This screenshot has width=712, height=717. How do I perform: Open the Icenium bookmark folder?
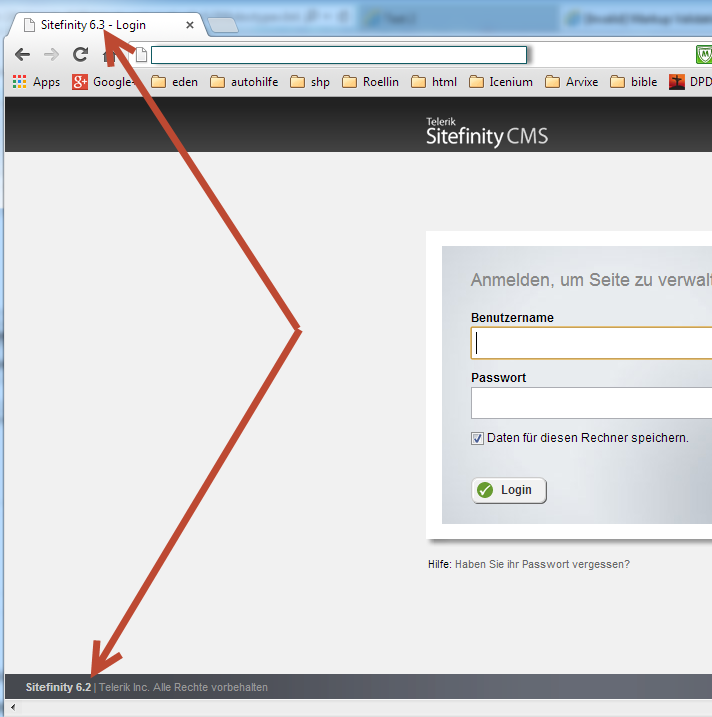click(501, 82)
